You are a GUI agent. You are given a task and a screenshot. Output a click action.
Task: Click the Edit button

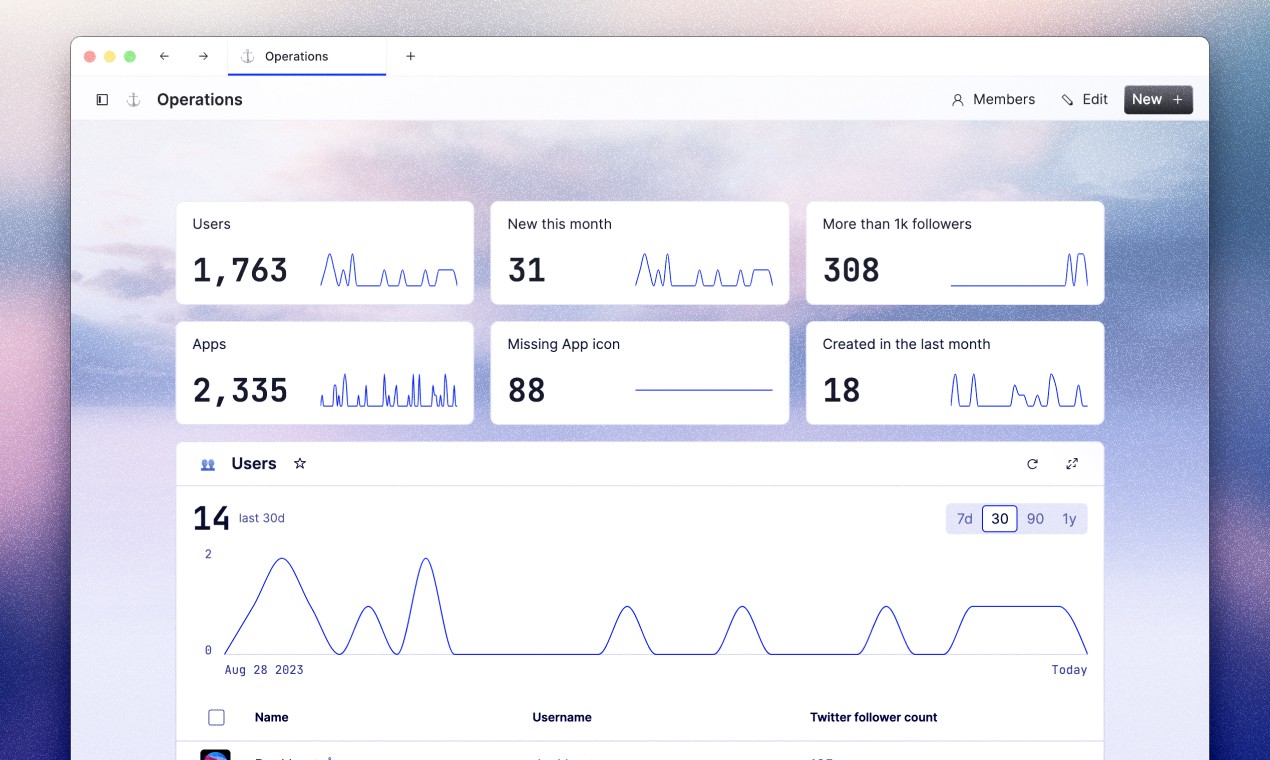coord(1084,100)
